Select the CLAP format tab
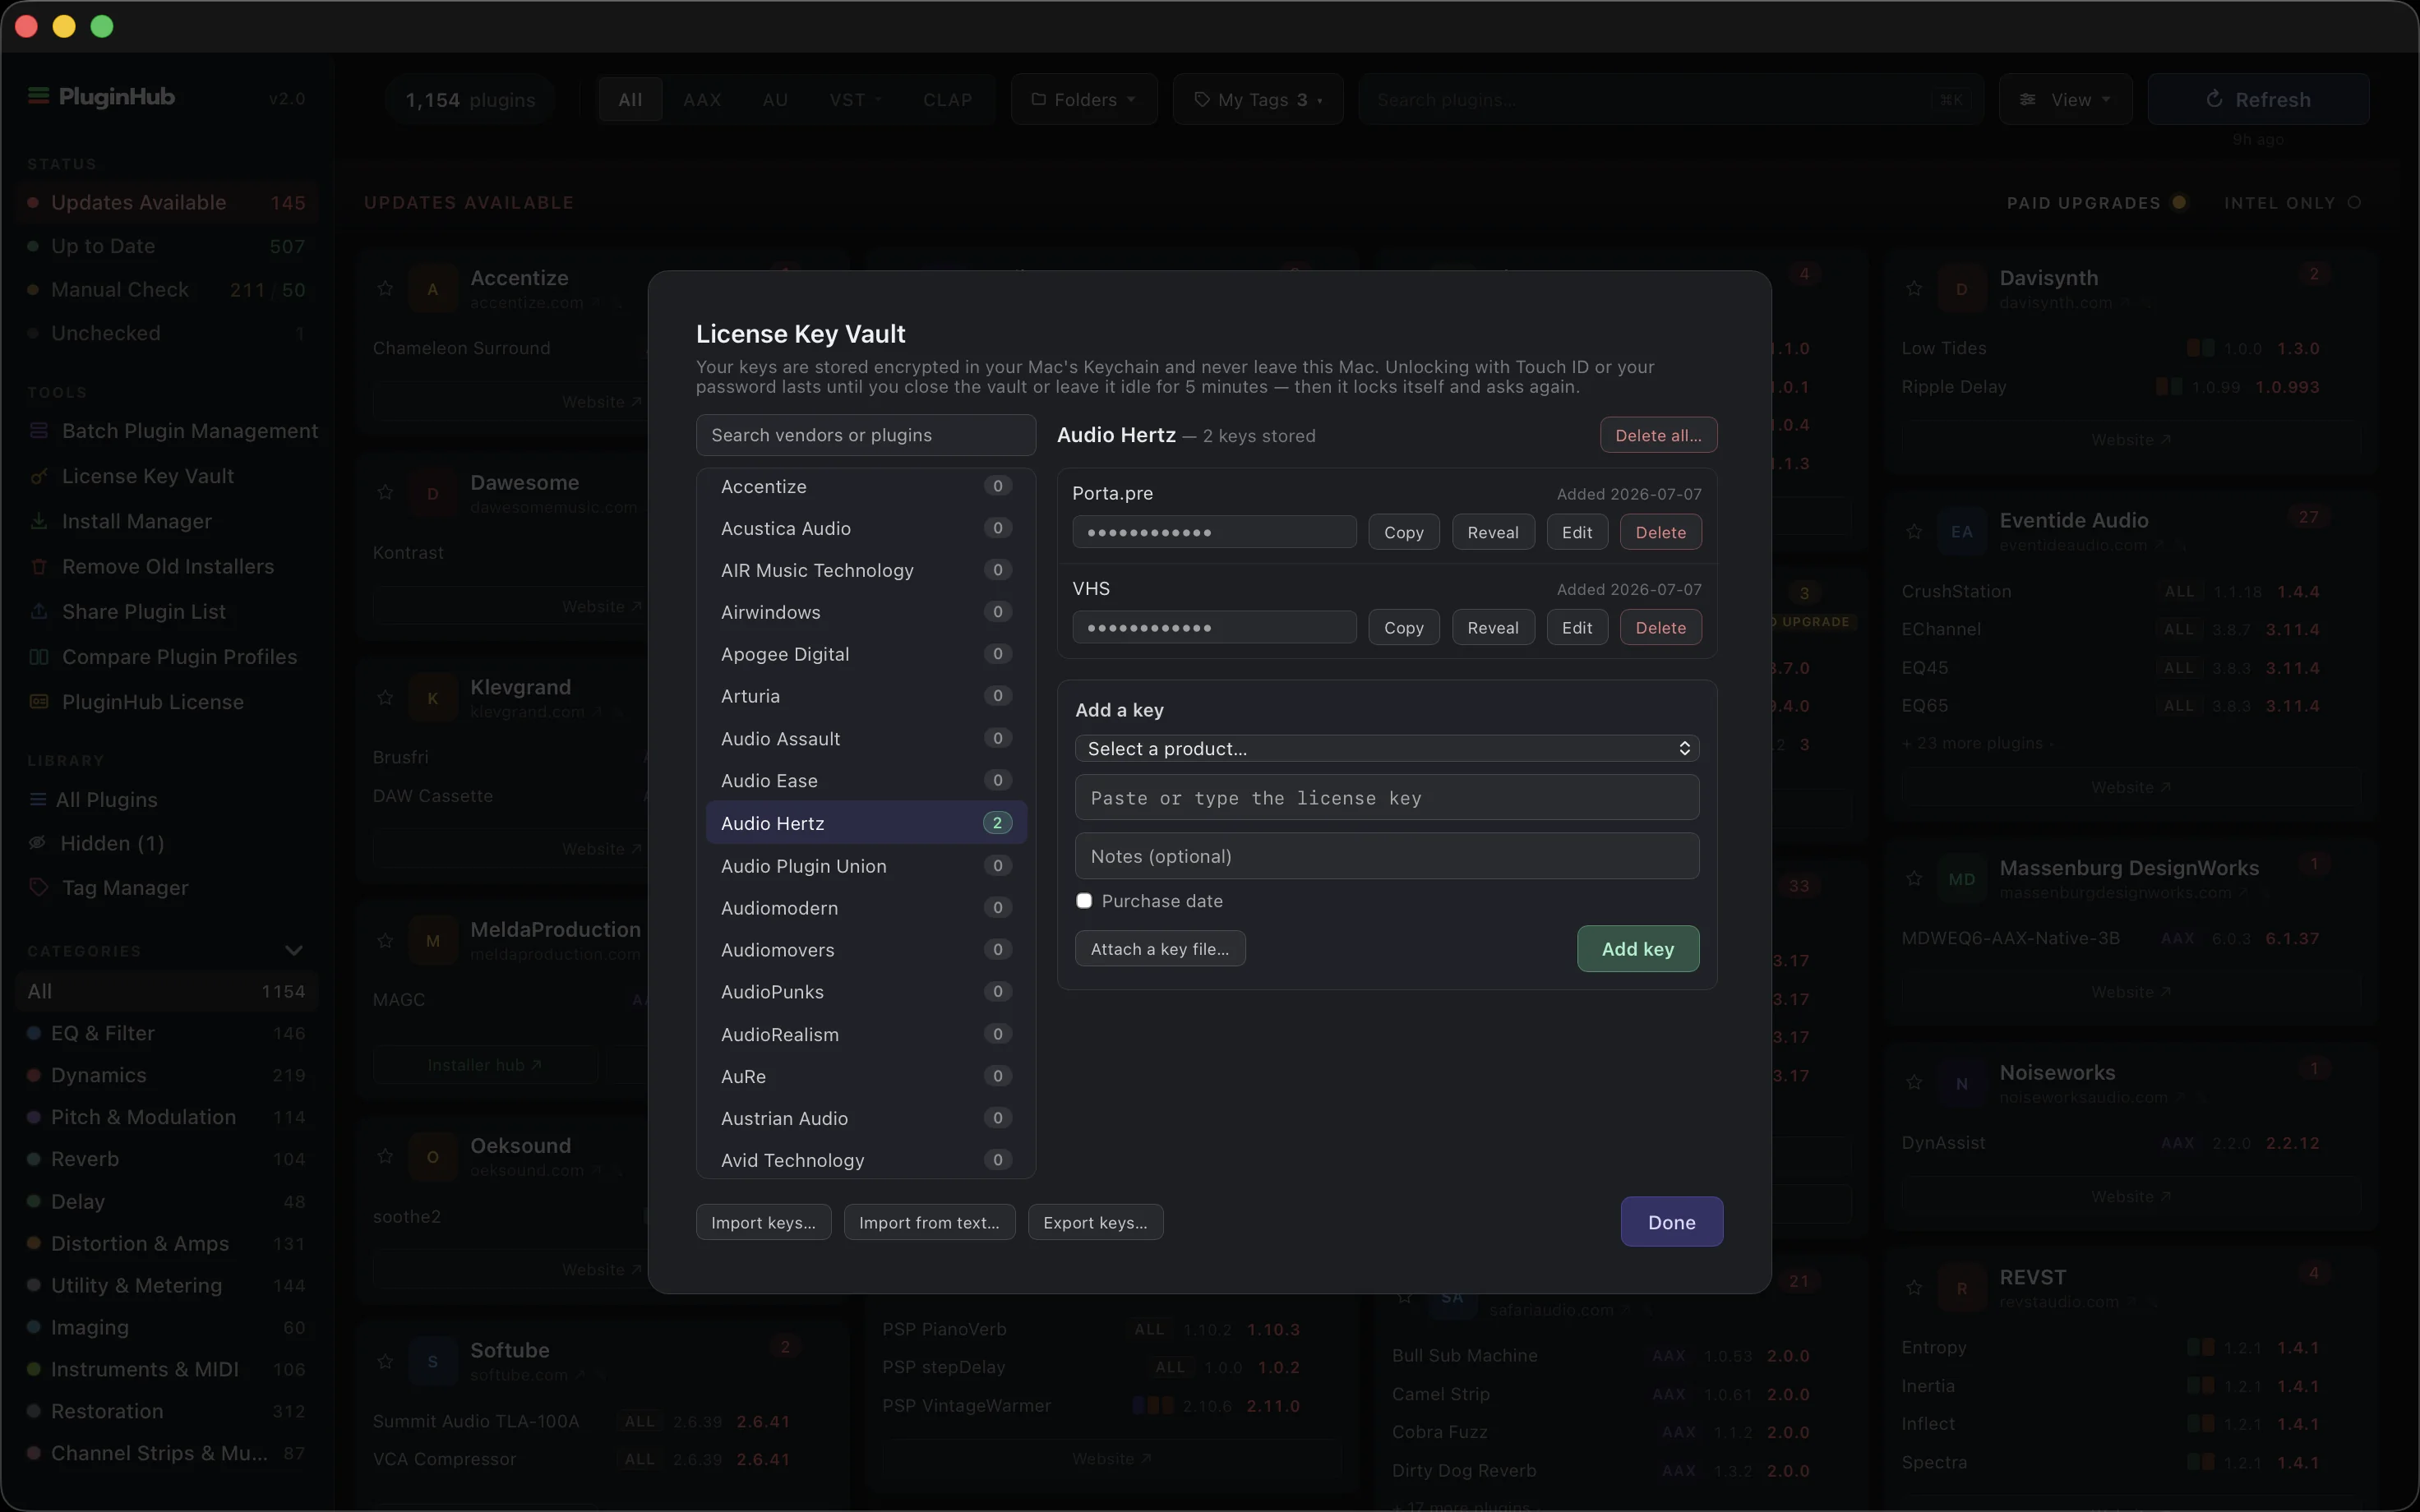This screenshot has width=2420, height=1512. tap(947, 99)
